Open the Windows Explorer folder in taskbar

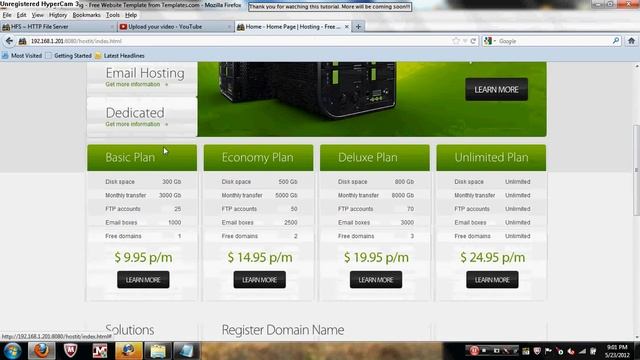point(158,351)
